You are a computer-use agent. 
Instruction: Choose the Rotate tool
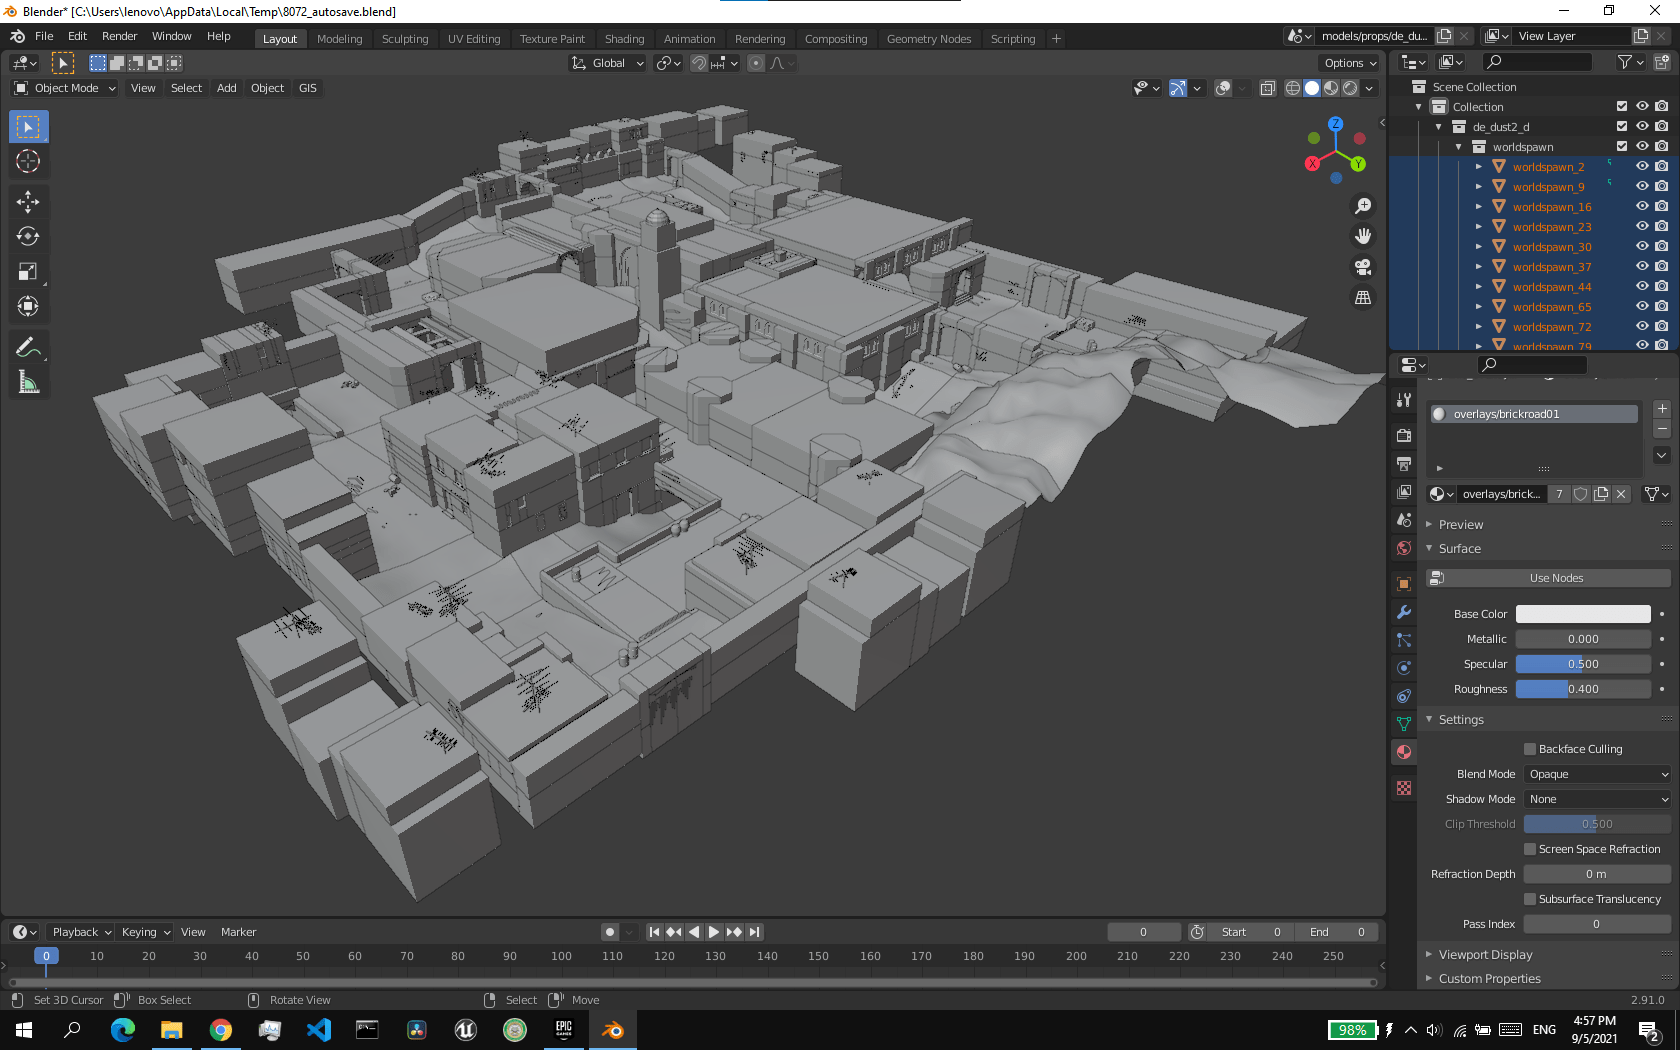click(28, 236)
